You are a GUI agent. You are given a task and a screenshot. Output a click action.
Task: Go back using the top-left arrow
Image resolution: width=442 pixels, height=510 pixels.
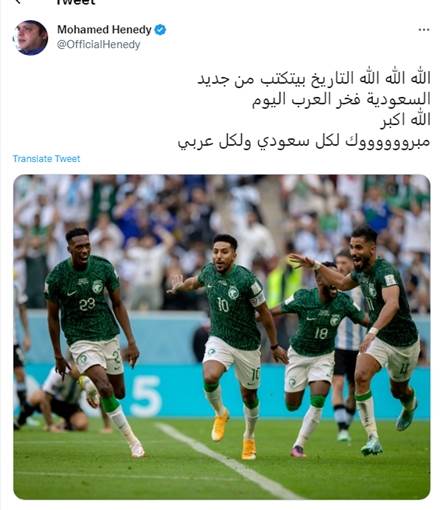[x=17, y=2]
